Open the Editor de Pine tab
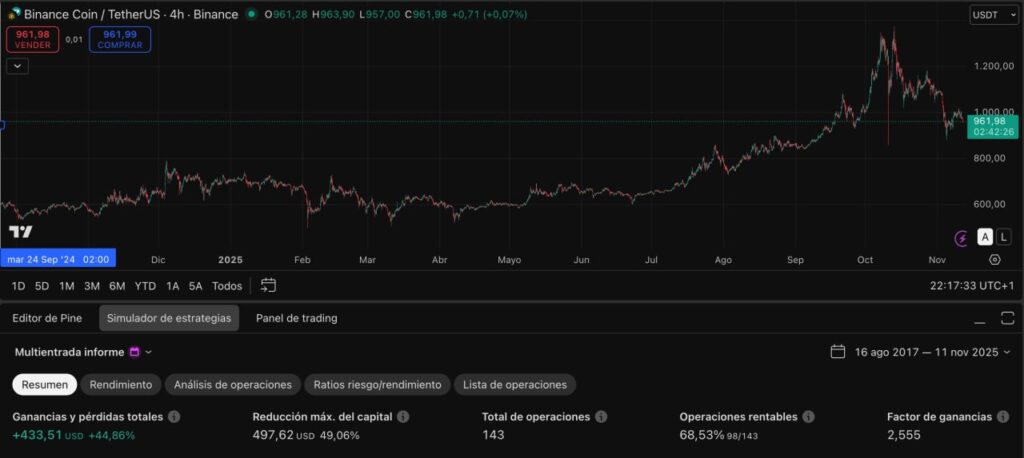Image resolution: width=1024 pixels, height=458 pixels. [47, 318]
